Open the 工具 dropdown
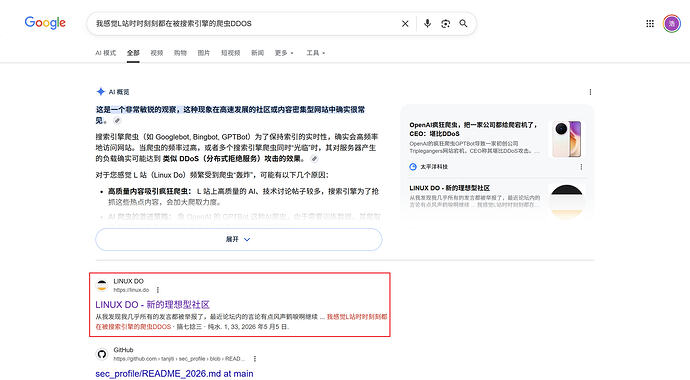The width and height of the screenshot is (690, 380). coord(316,53)
